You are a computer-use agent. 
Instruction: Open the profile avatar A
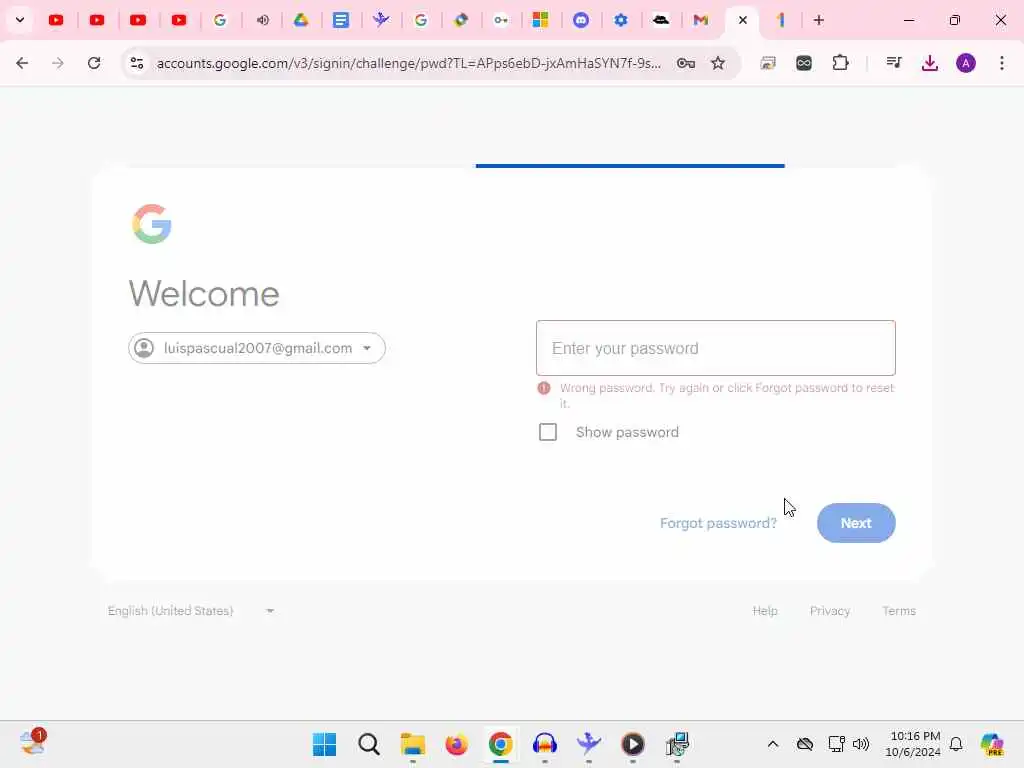966,63
